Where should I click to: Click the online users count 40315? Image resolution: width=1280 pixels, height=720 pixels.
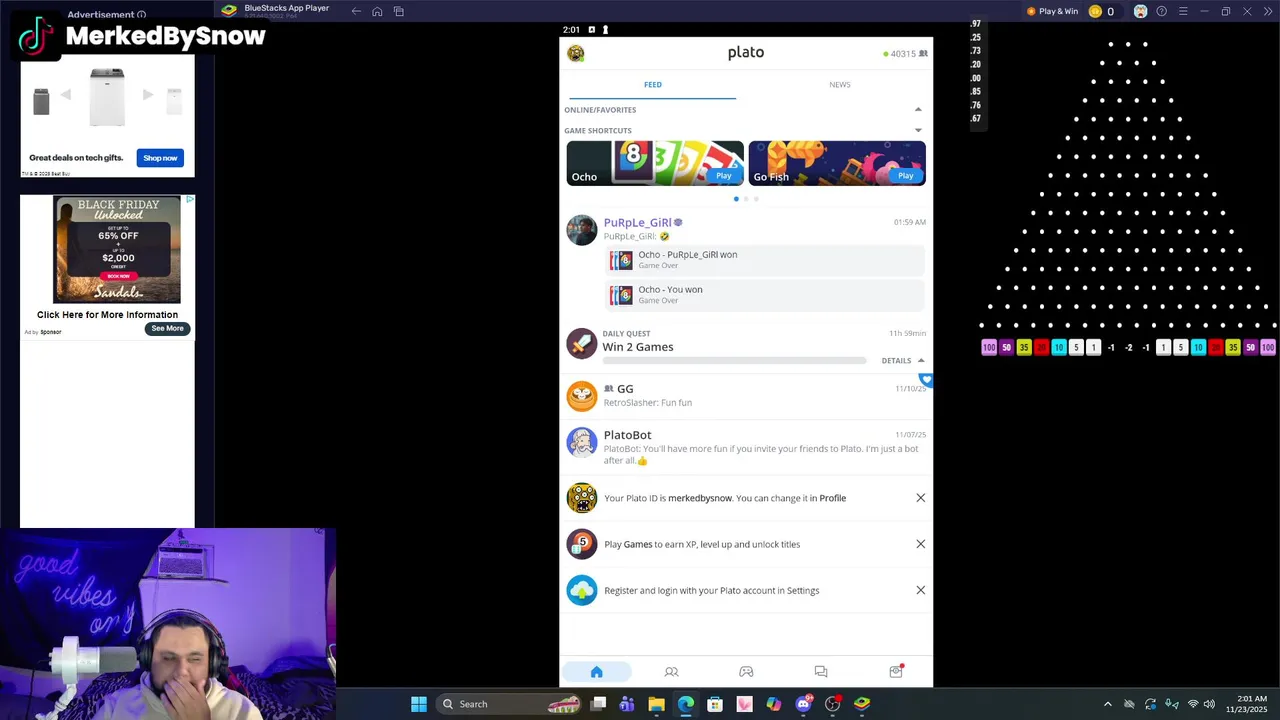point(905,54)
